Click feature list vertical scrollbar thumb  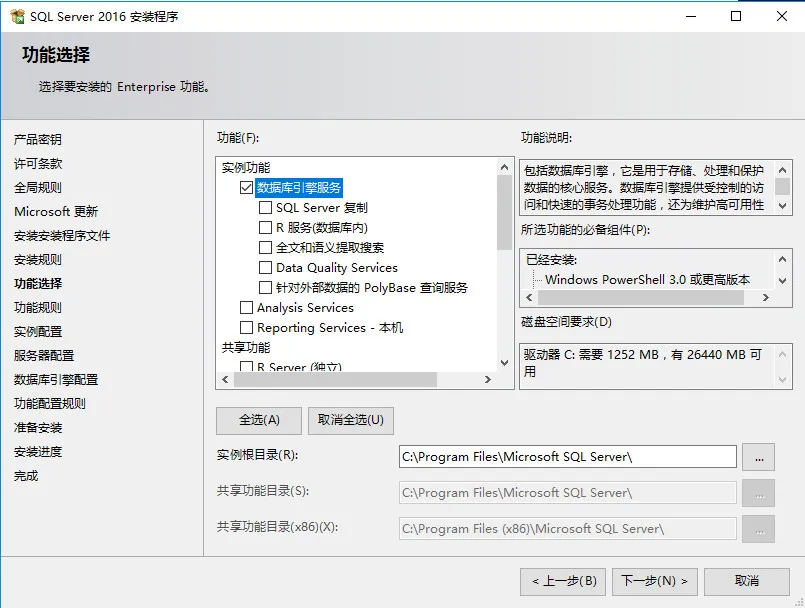pos(505,212)
